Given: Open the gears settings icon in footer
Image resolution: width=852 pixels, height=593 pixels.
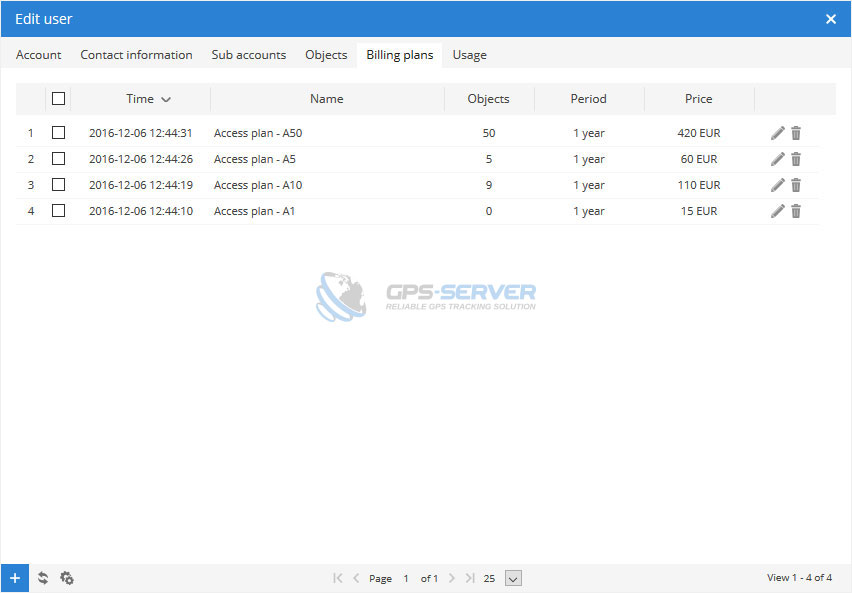Looking at the screenshot, I should [x=67, y=578].
